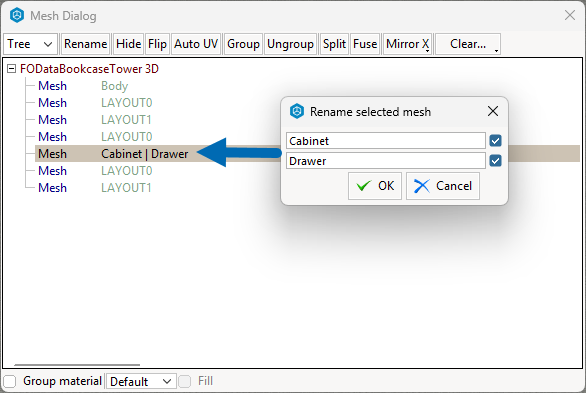Close the Rename selected mesh dialog
Image resolution: width=586 pixels, height=393 pixels.
click(x=493, y=111)
